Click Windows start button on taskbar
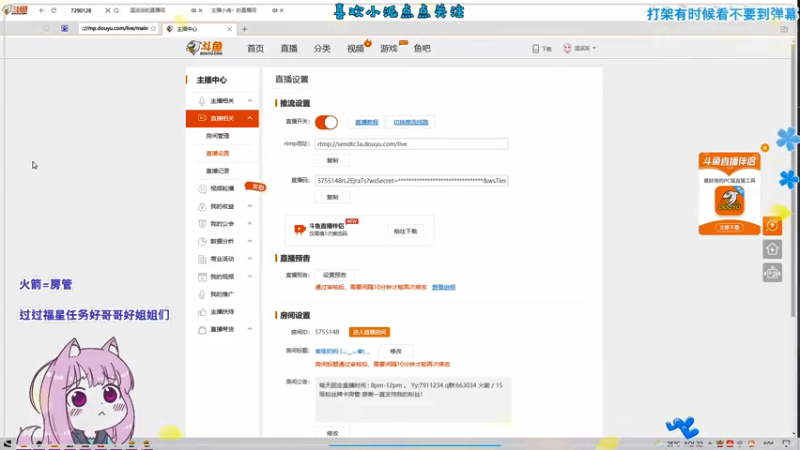Screen dimensions: 800x450 (7, 444)
